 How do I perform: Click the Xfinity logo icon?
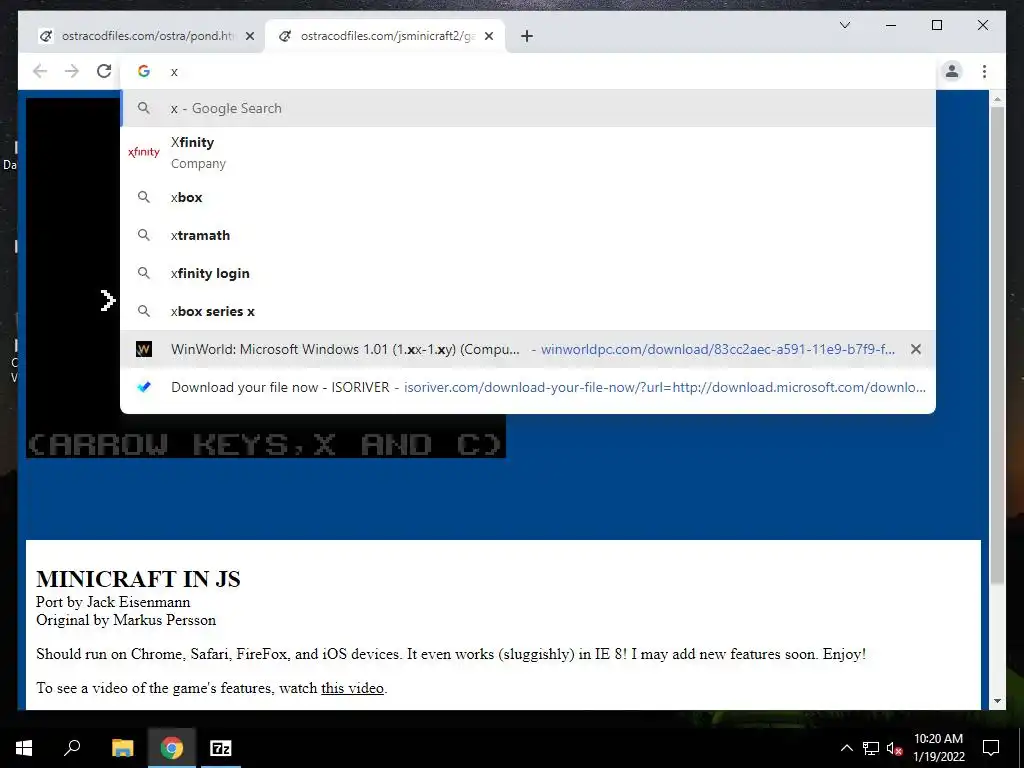(x=144, y=152)
